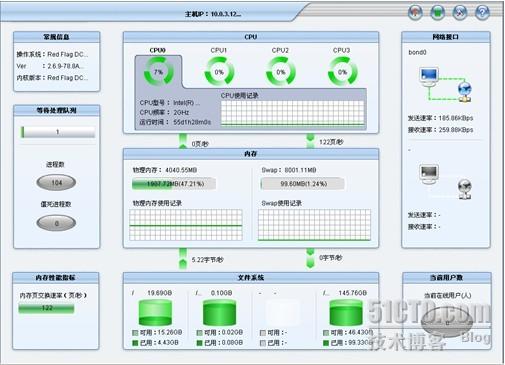Viewport: 505px width, 365px height.
Task: Click the inactive gray monitor icon
Action: (x=429, y=174)
